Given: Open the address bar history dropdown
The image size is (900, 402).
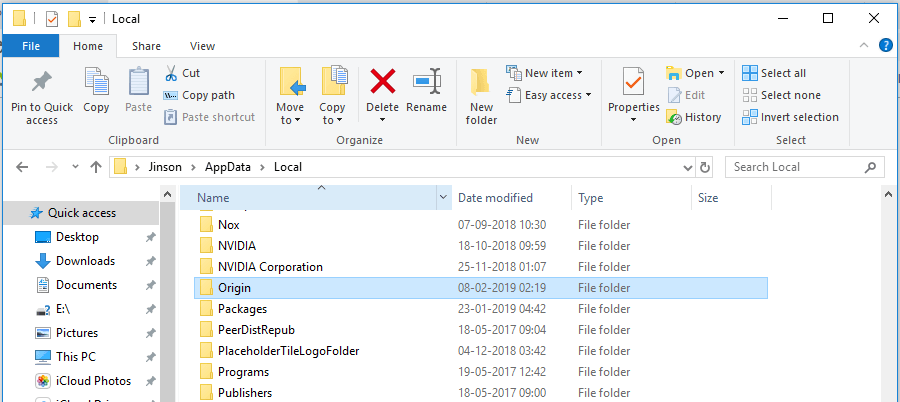Looking at the screenshot, I should [x=687, y=167].
